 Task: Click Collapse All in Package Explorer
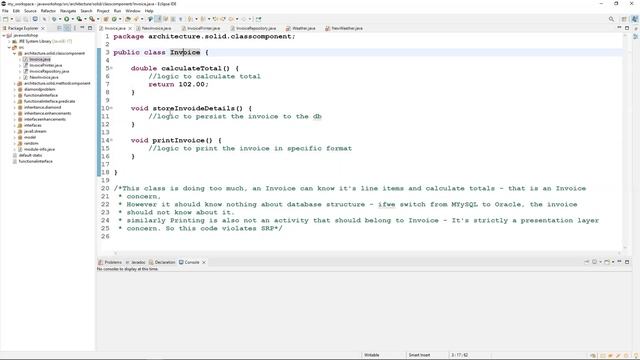coord(60,28)
